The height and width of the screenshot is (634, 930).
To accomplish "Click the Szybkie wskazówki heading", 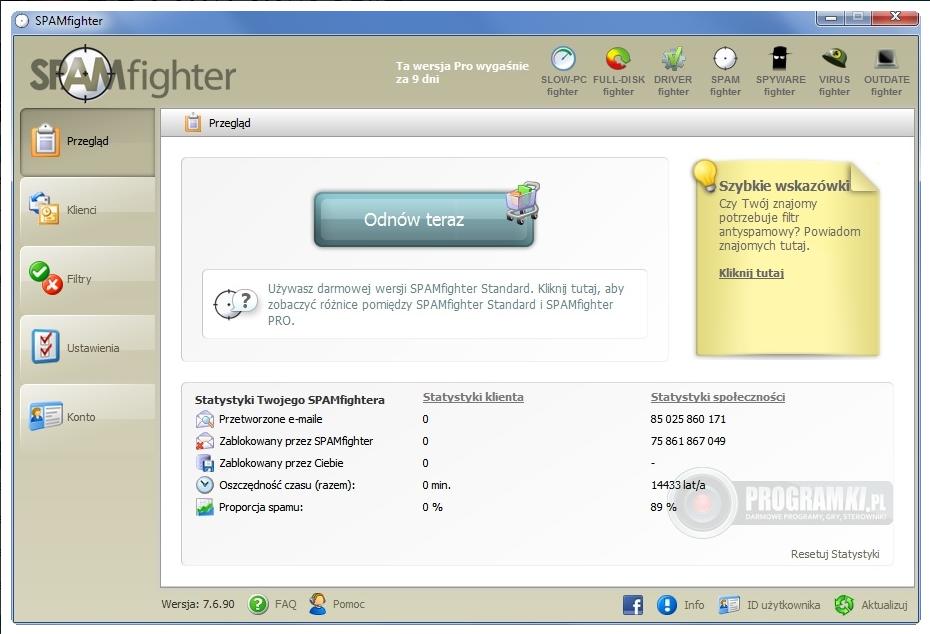I will [784, 186].
